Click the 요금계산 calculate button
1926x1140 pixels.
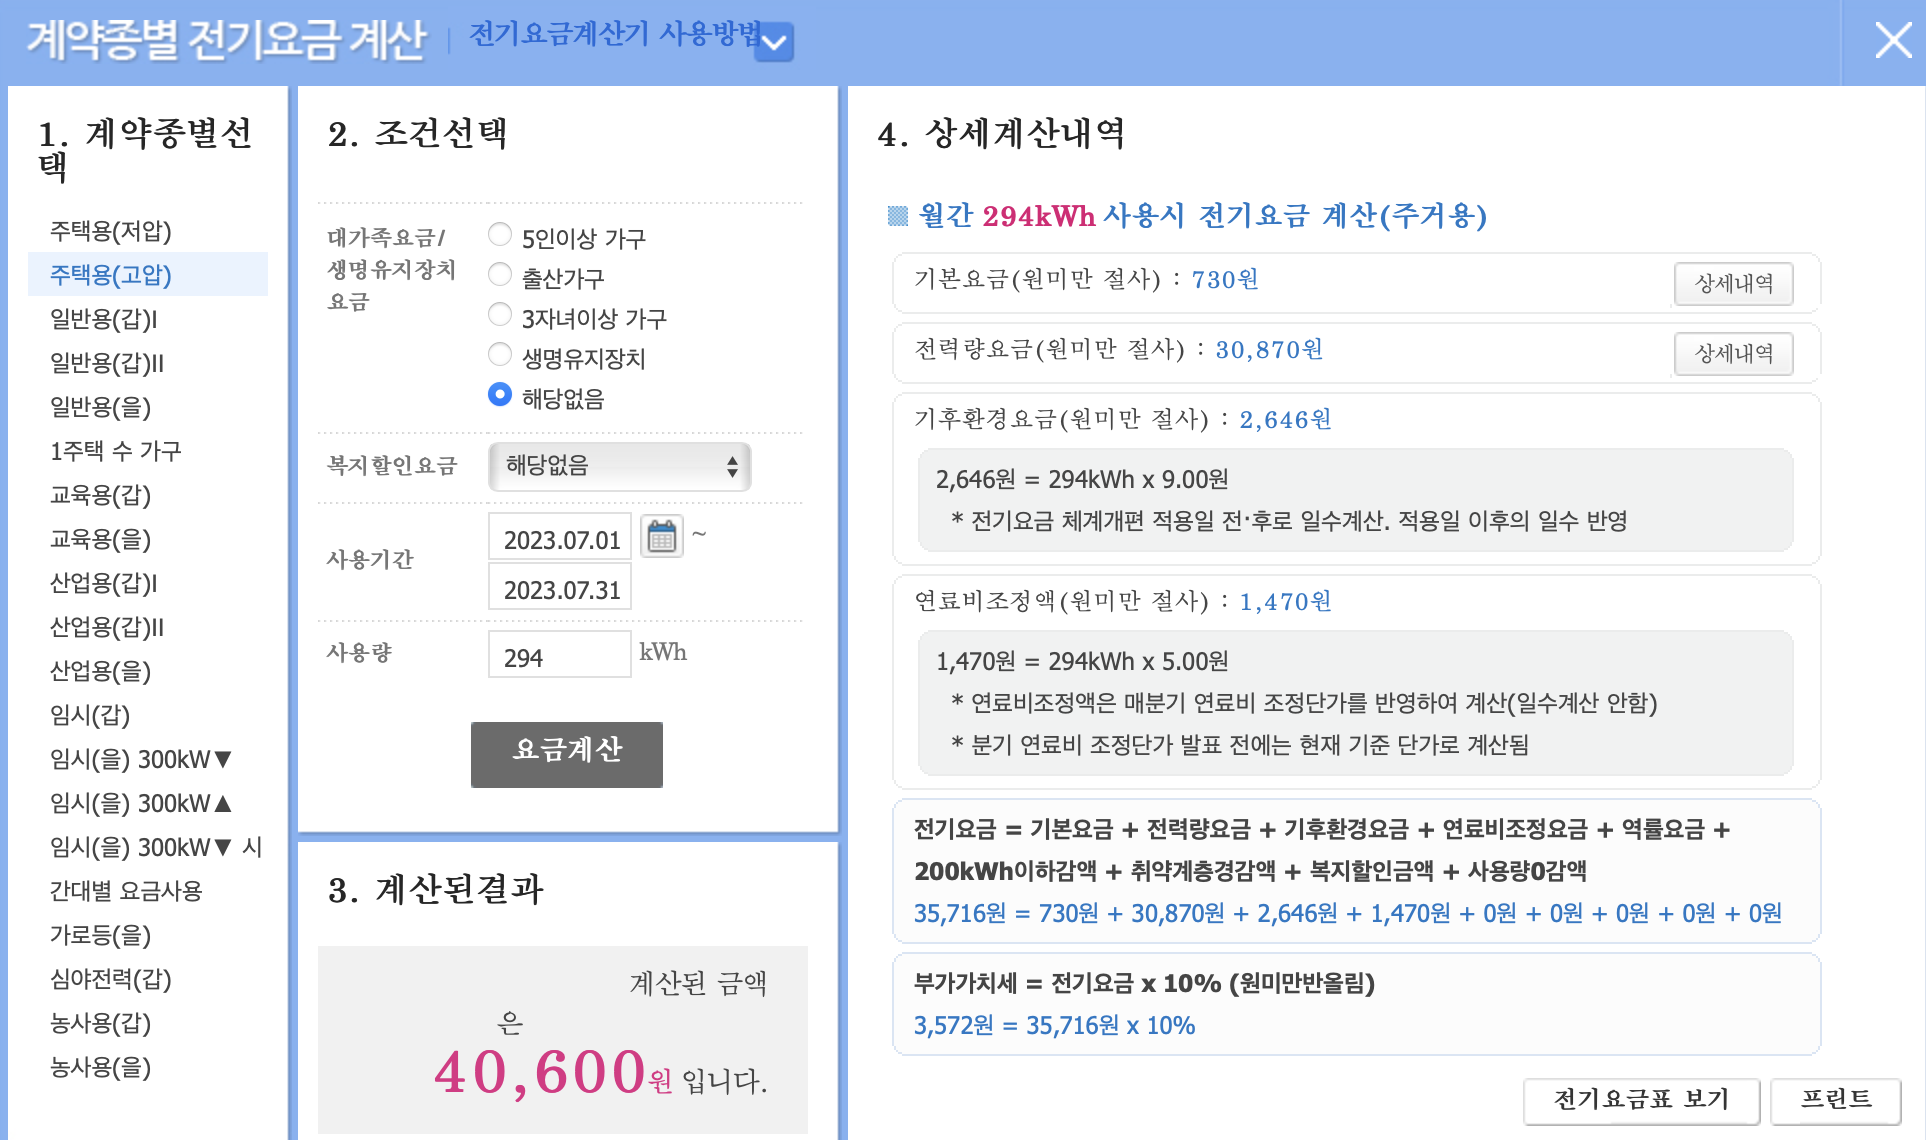566,754
